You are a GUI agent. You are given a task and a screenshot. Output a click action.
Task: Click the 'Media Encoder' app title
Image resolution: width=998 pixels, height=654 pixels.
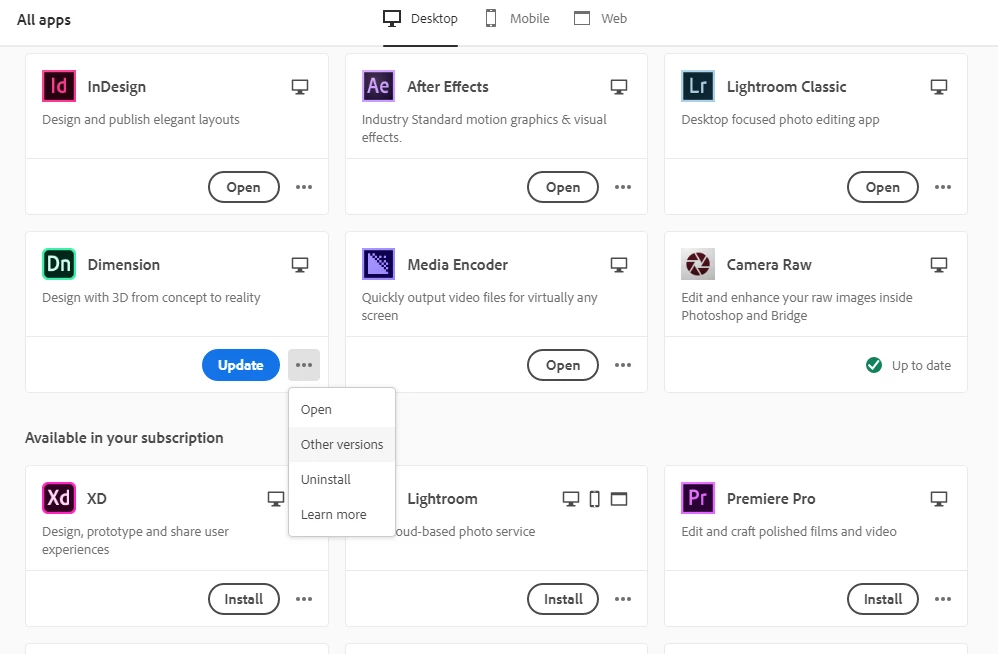[x=458, y=265]
